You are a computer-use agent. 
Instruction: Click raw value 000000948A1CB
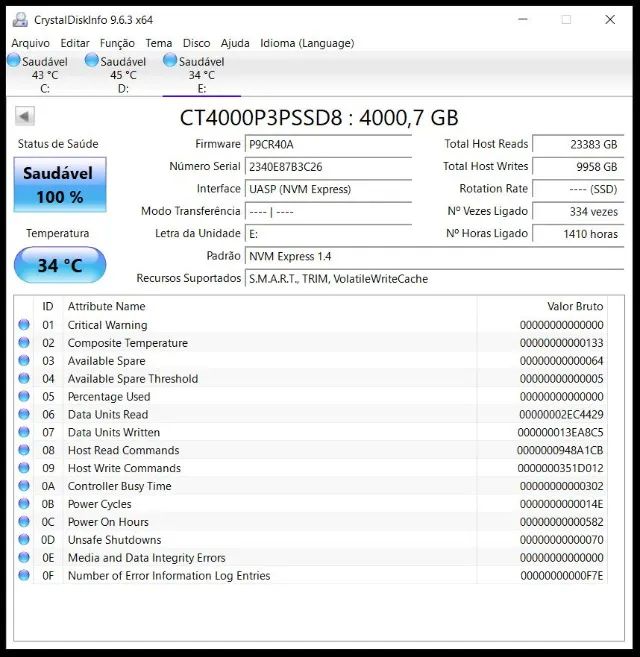click(x=560, y=450)
